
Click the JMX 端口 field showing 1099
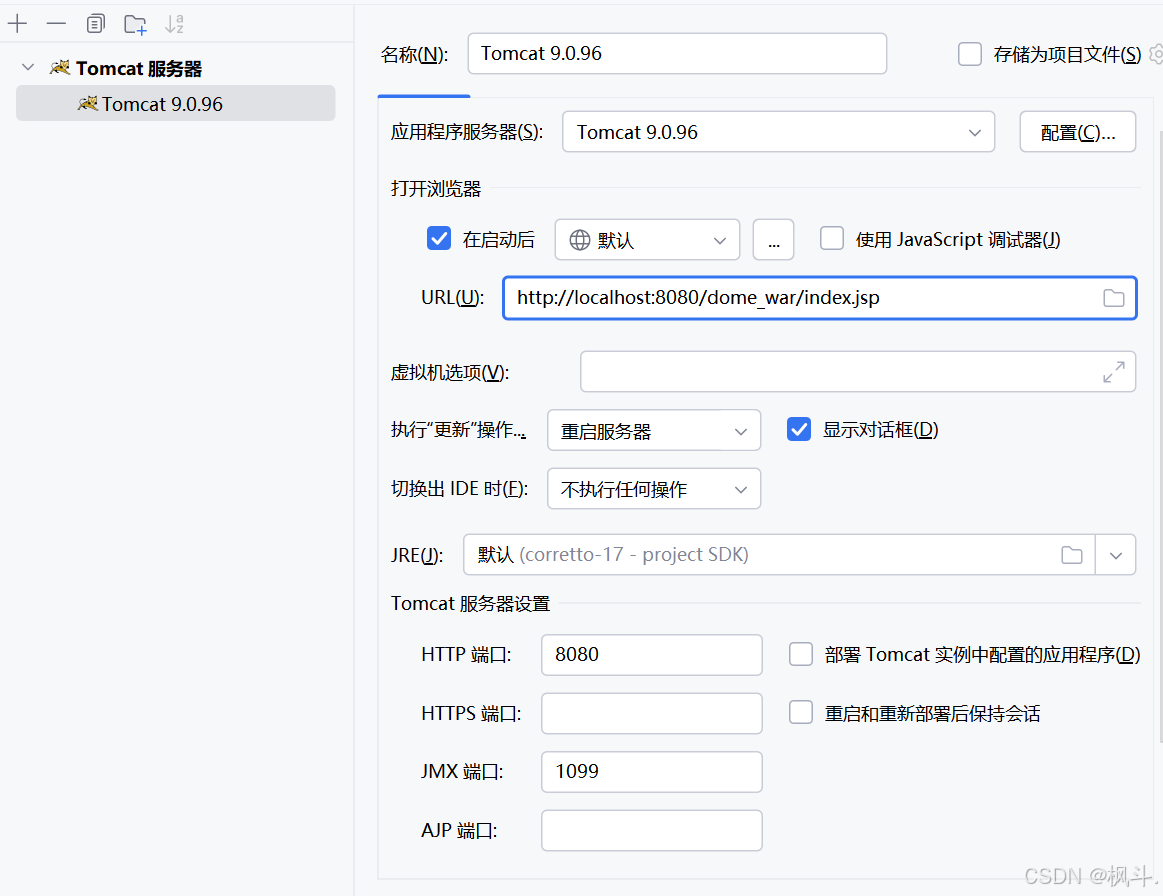coord(652,772)
